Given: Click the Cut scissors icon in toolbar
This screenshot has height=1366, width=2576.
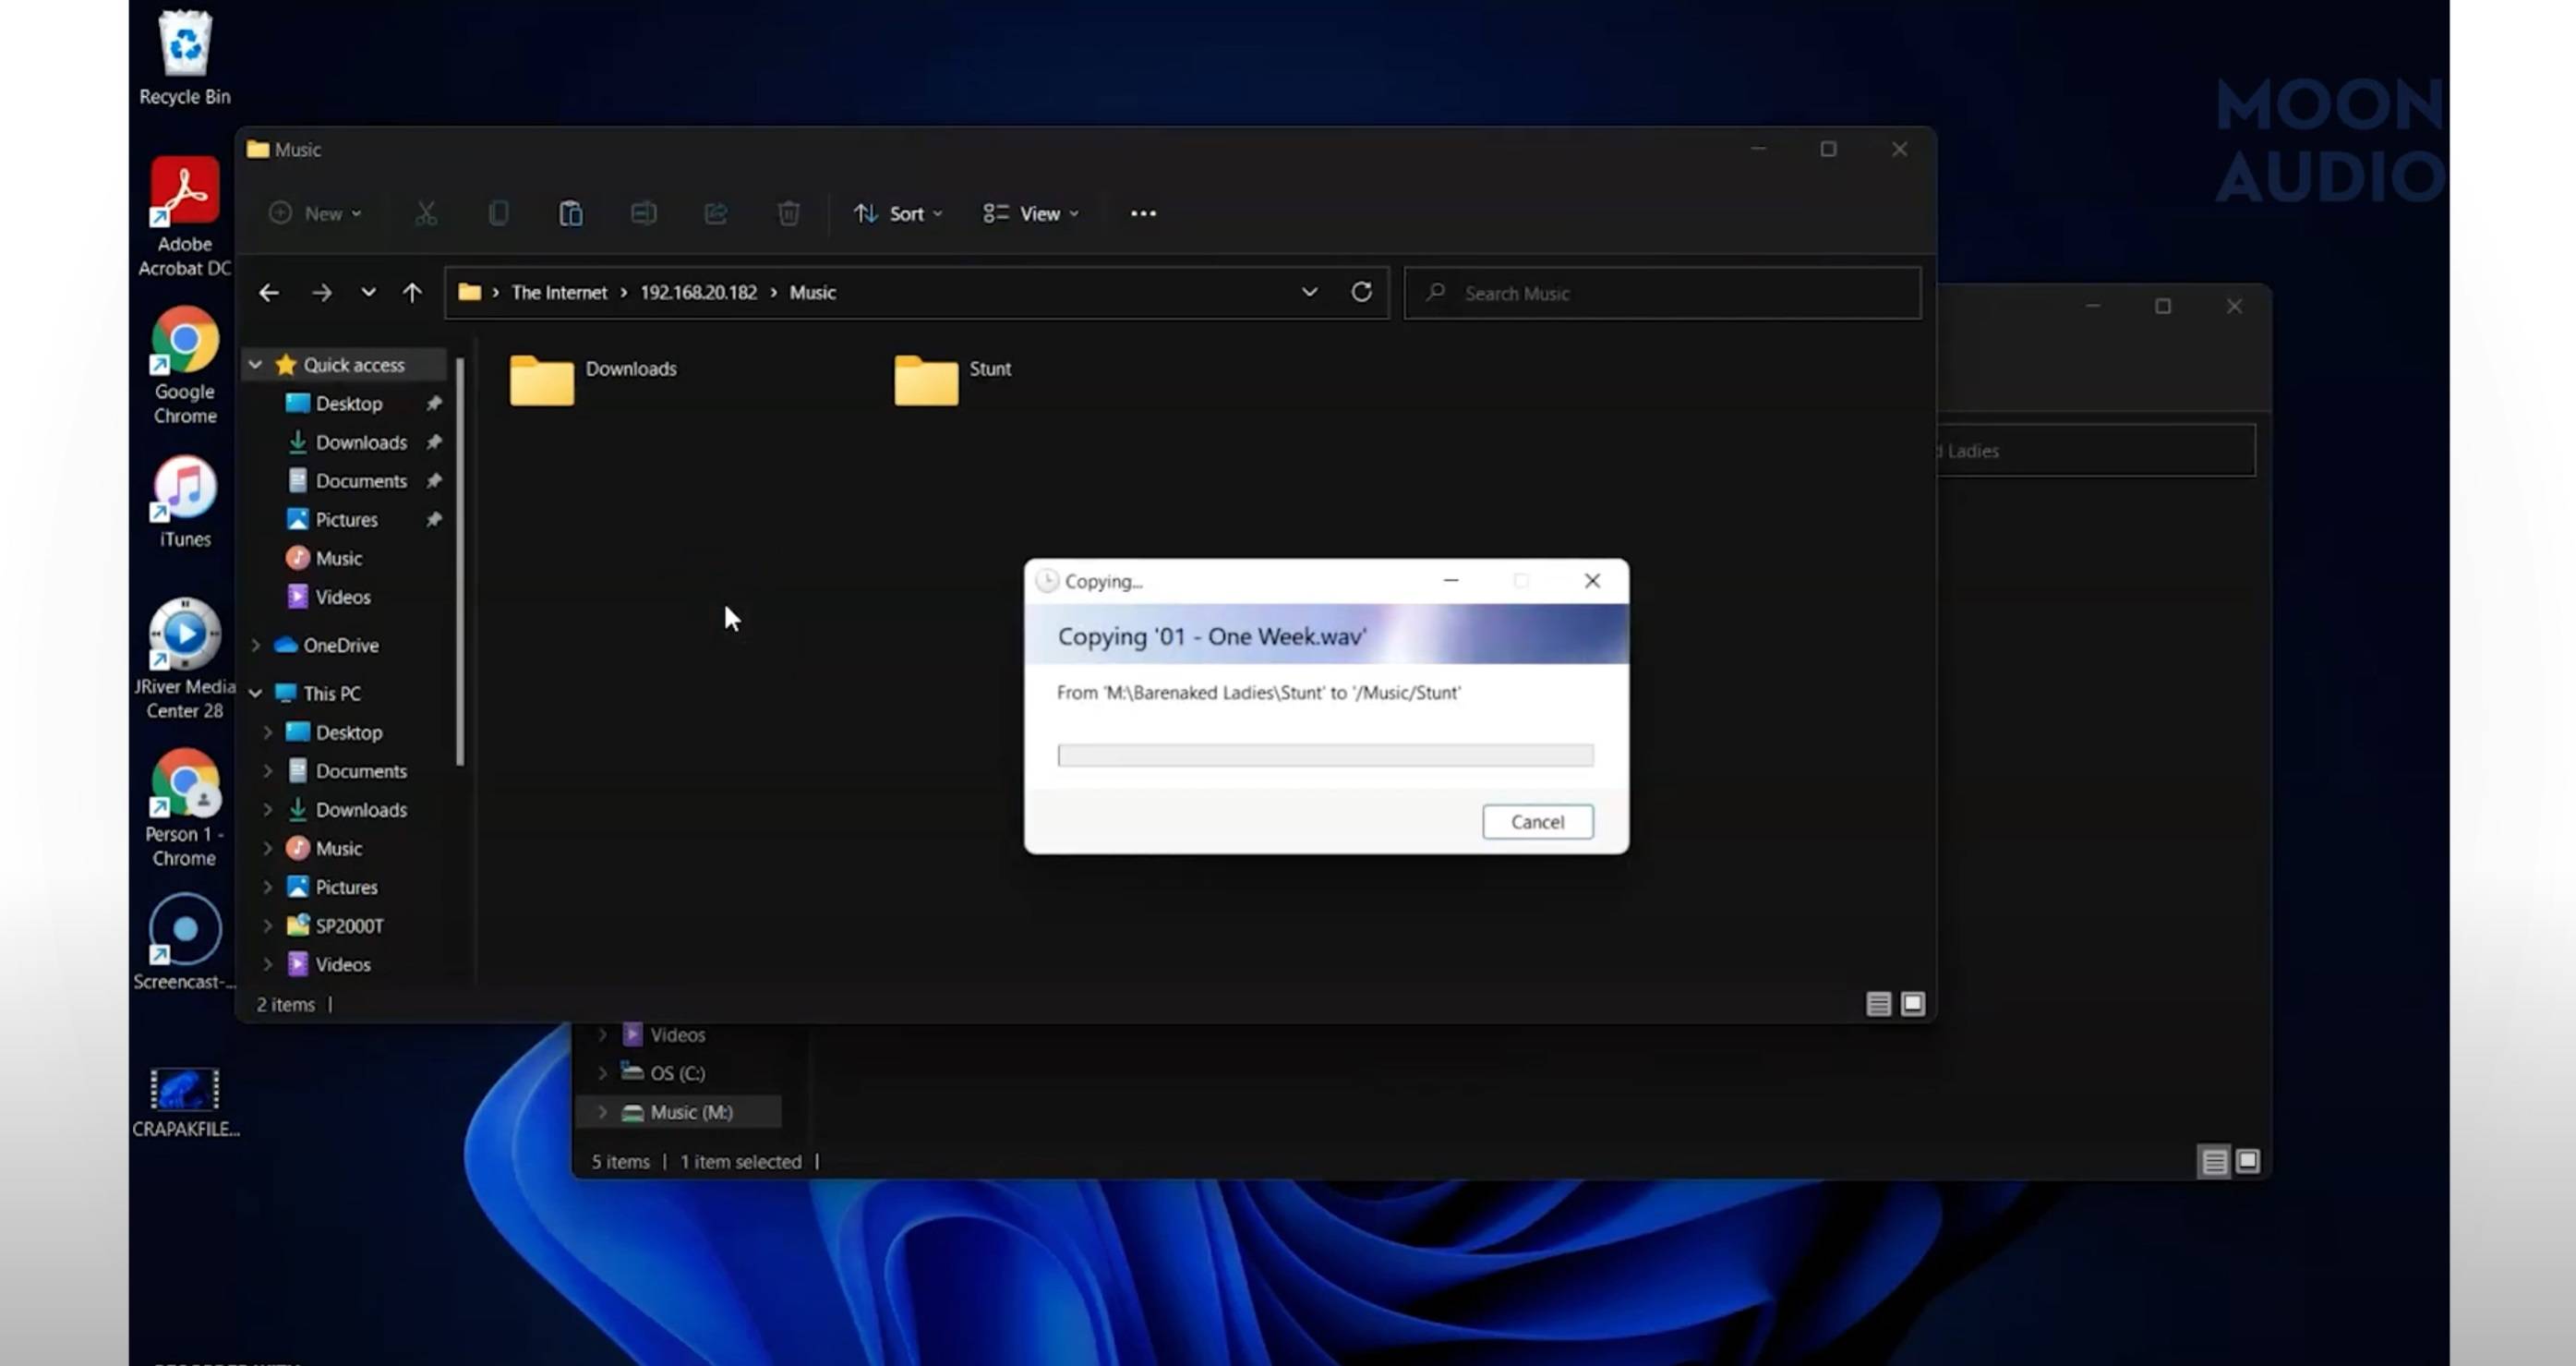Looking at the screenshot, I should tap(426, 213).
